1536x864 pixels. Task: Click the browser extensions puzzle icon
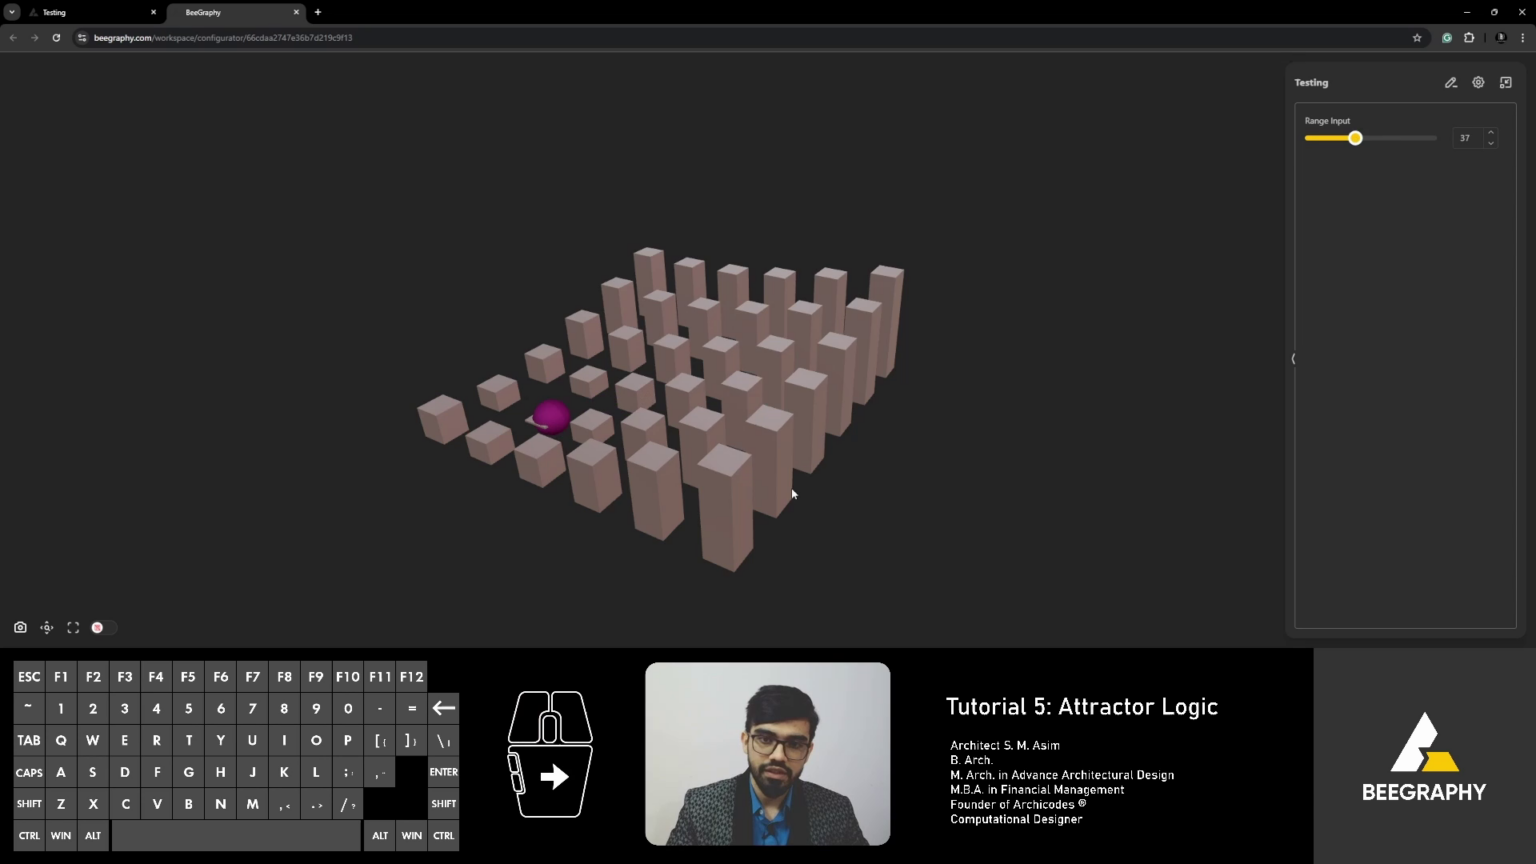pos(1469,37)
